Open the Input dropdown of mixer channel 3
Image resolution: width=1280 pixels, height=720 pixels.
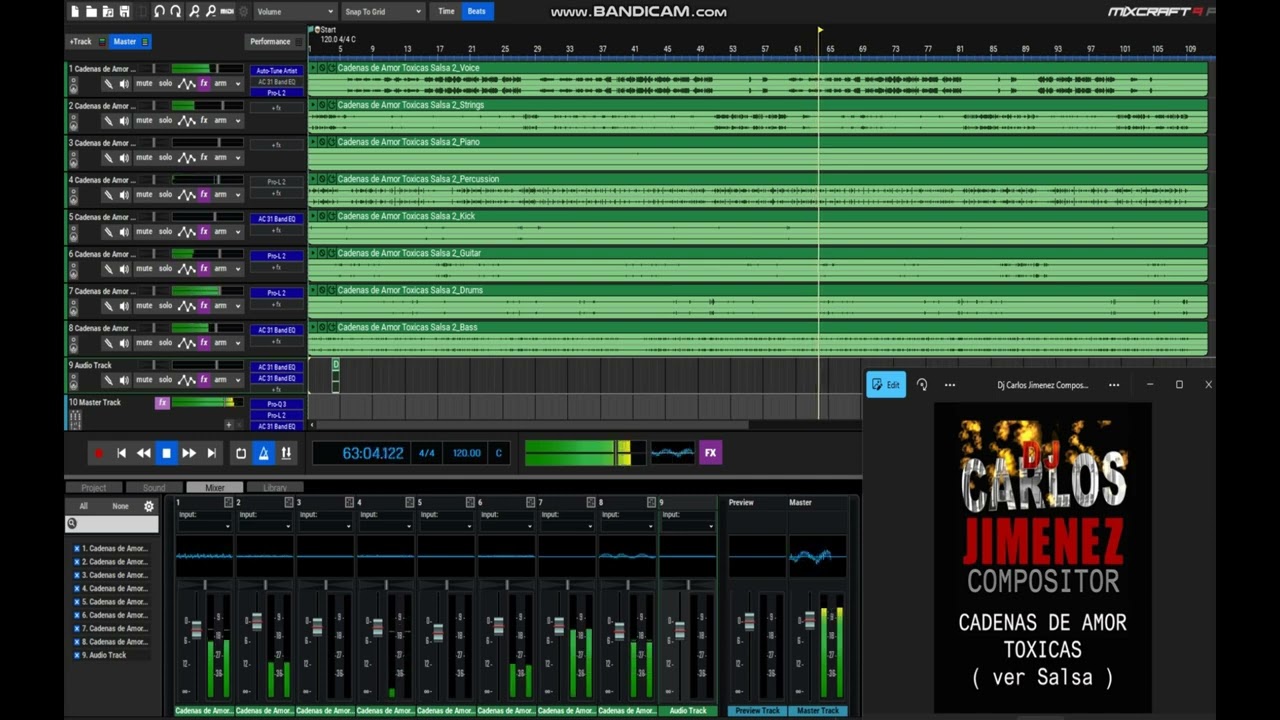point(325,526)
